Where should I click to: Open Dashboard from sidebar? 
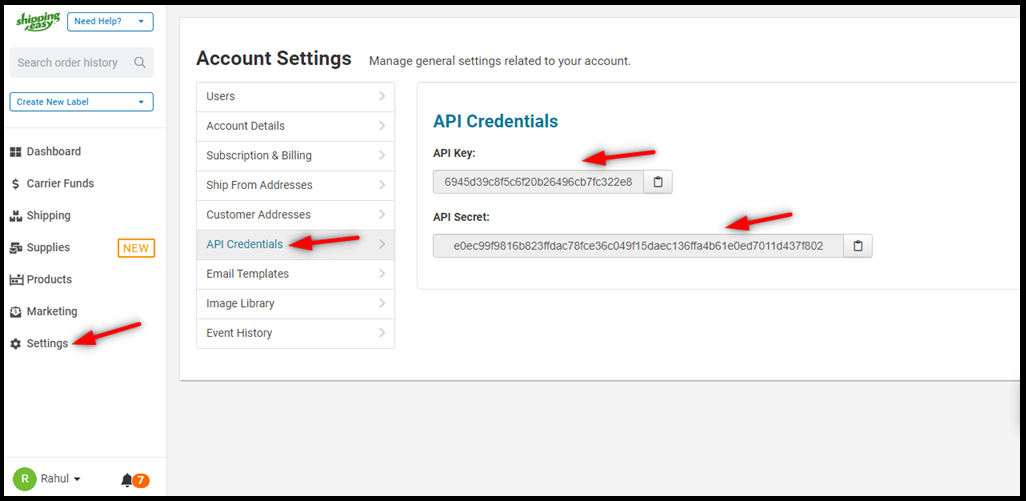[x=54, y=152]
